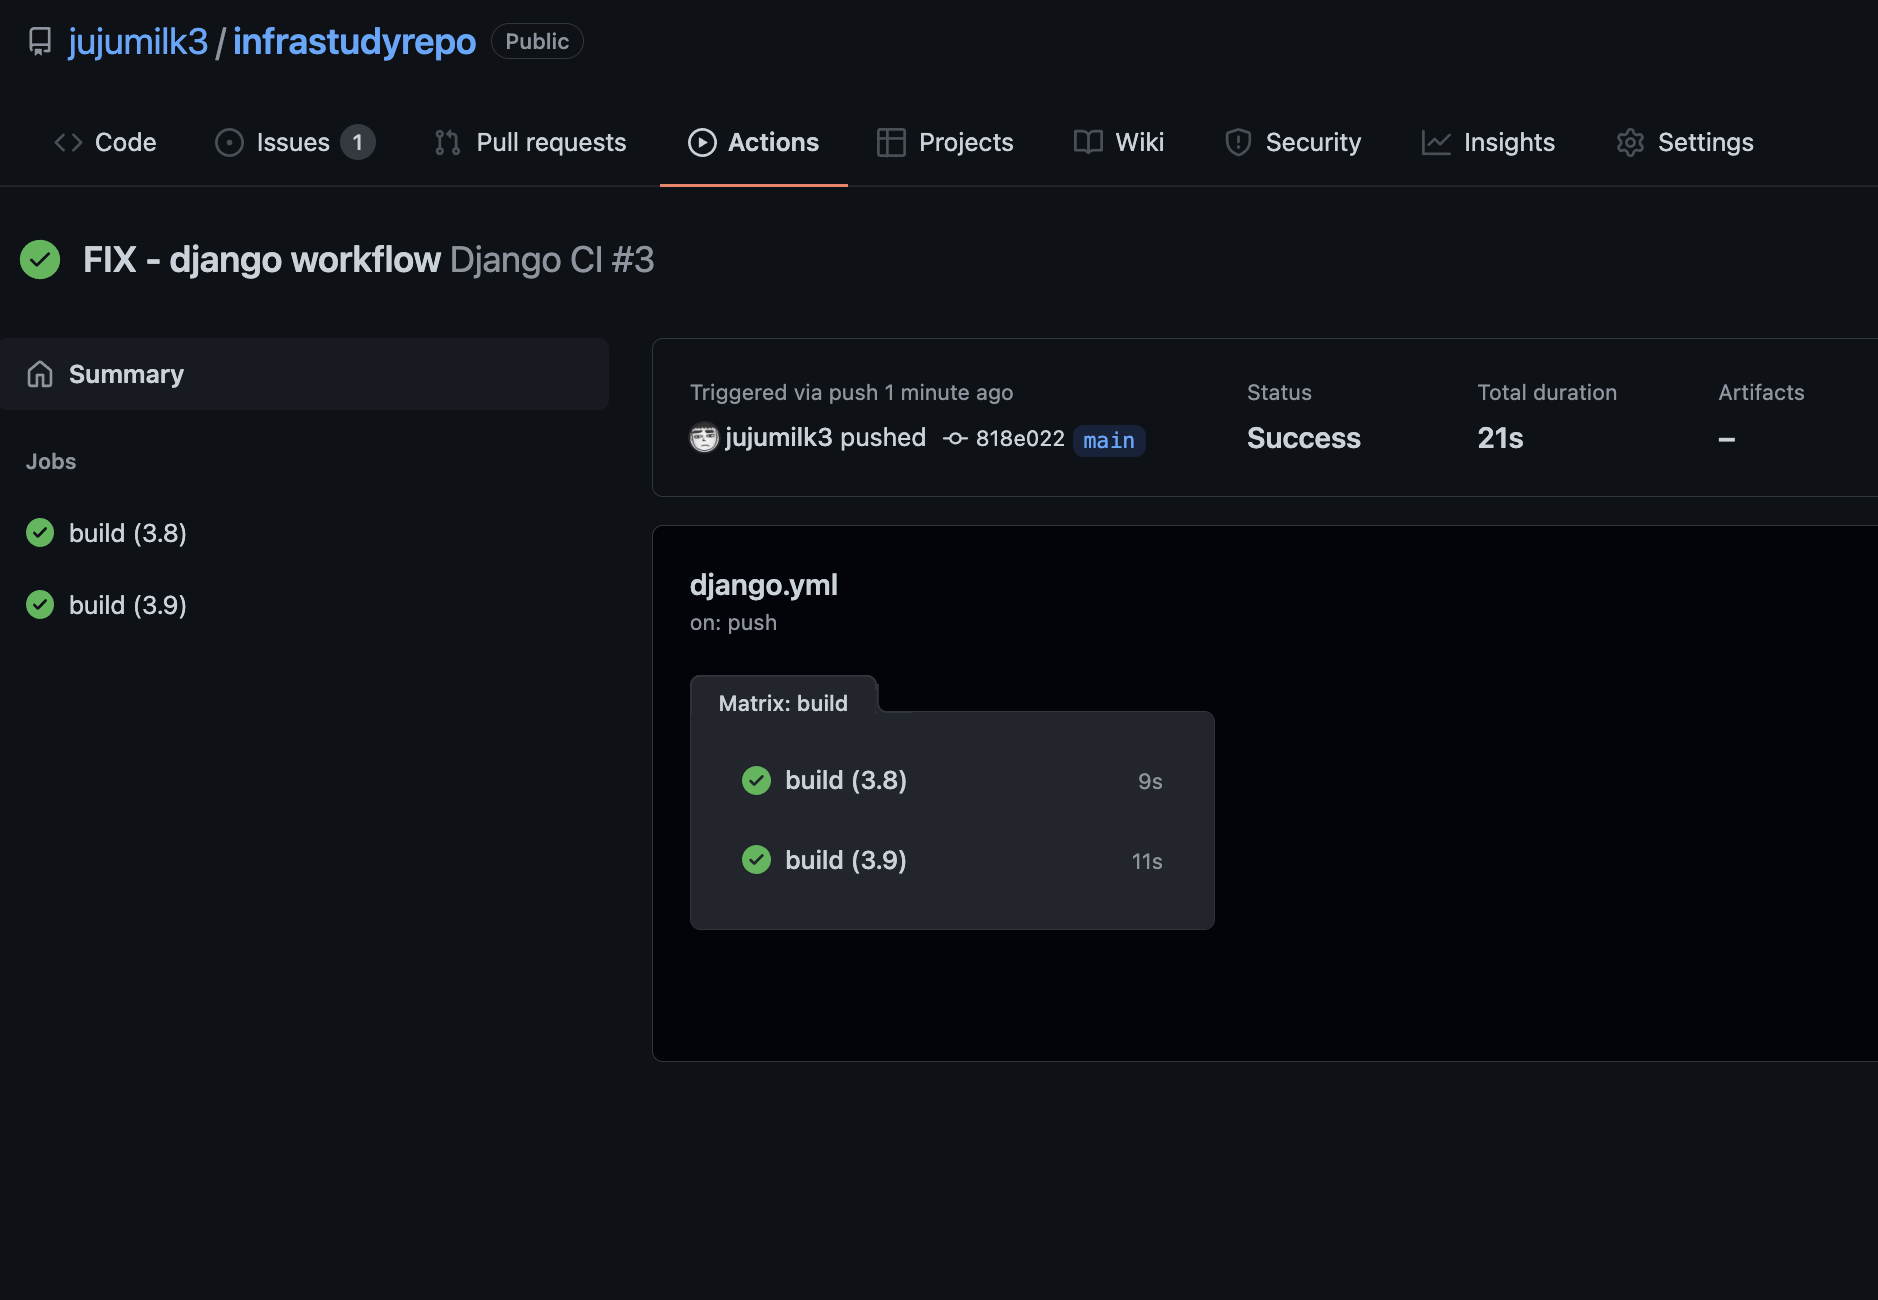Open the jujumilk3 owner profile link
This screenshot has width=1878, height=1300.
[x=138, y=41]
